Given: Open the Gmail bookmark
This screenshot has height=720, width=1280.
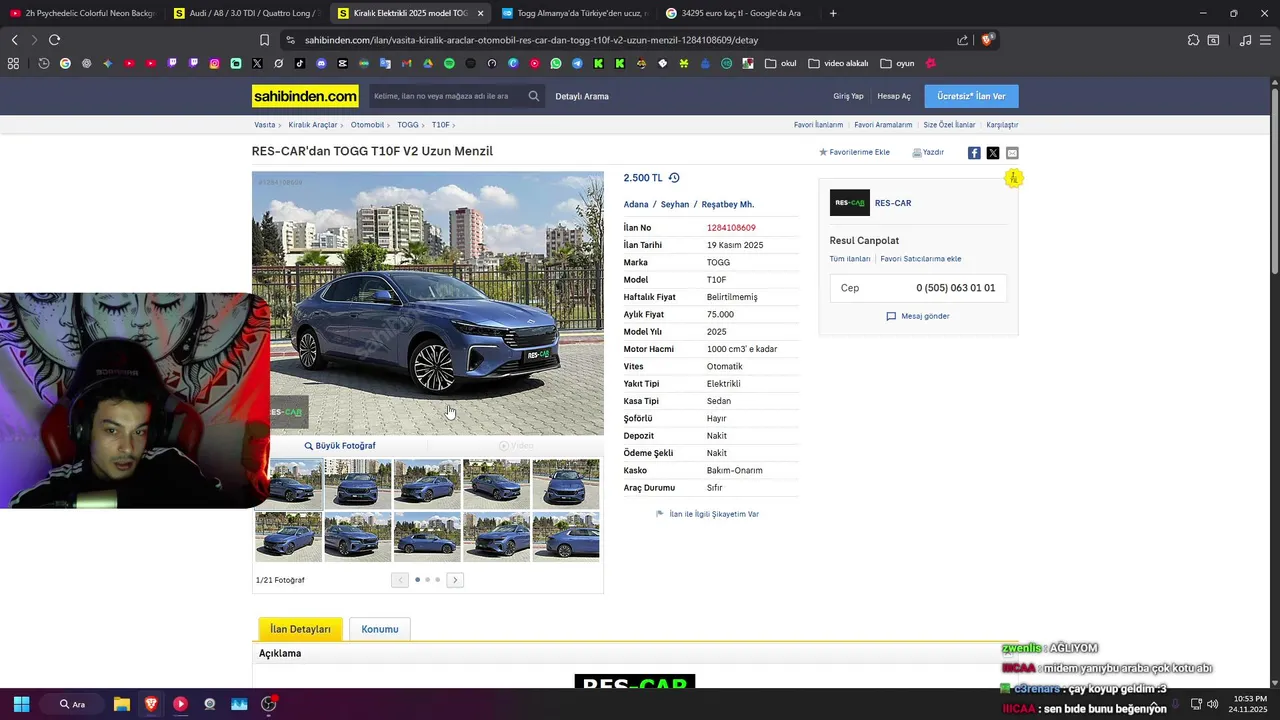Looking at the screenshot, I should point(406,63).
